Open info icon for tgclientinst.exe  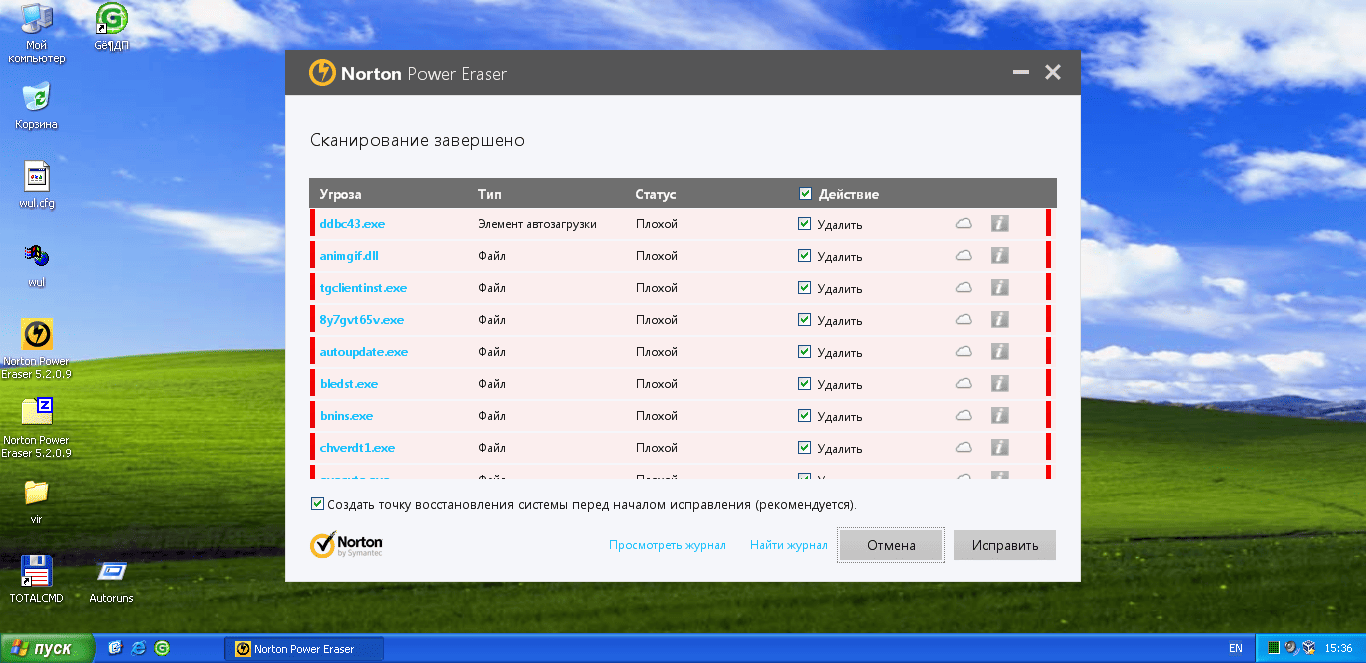pyautogui.click(x=999, y=288)
